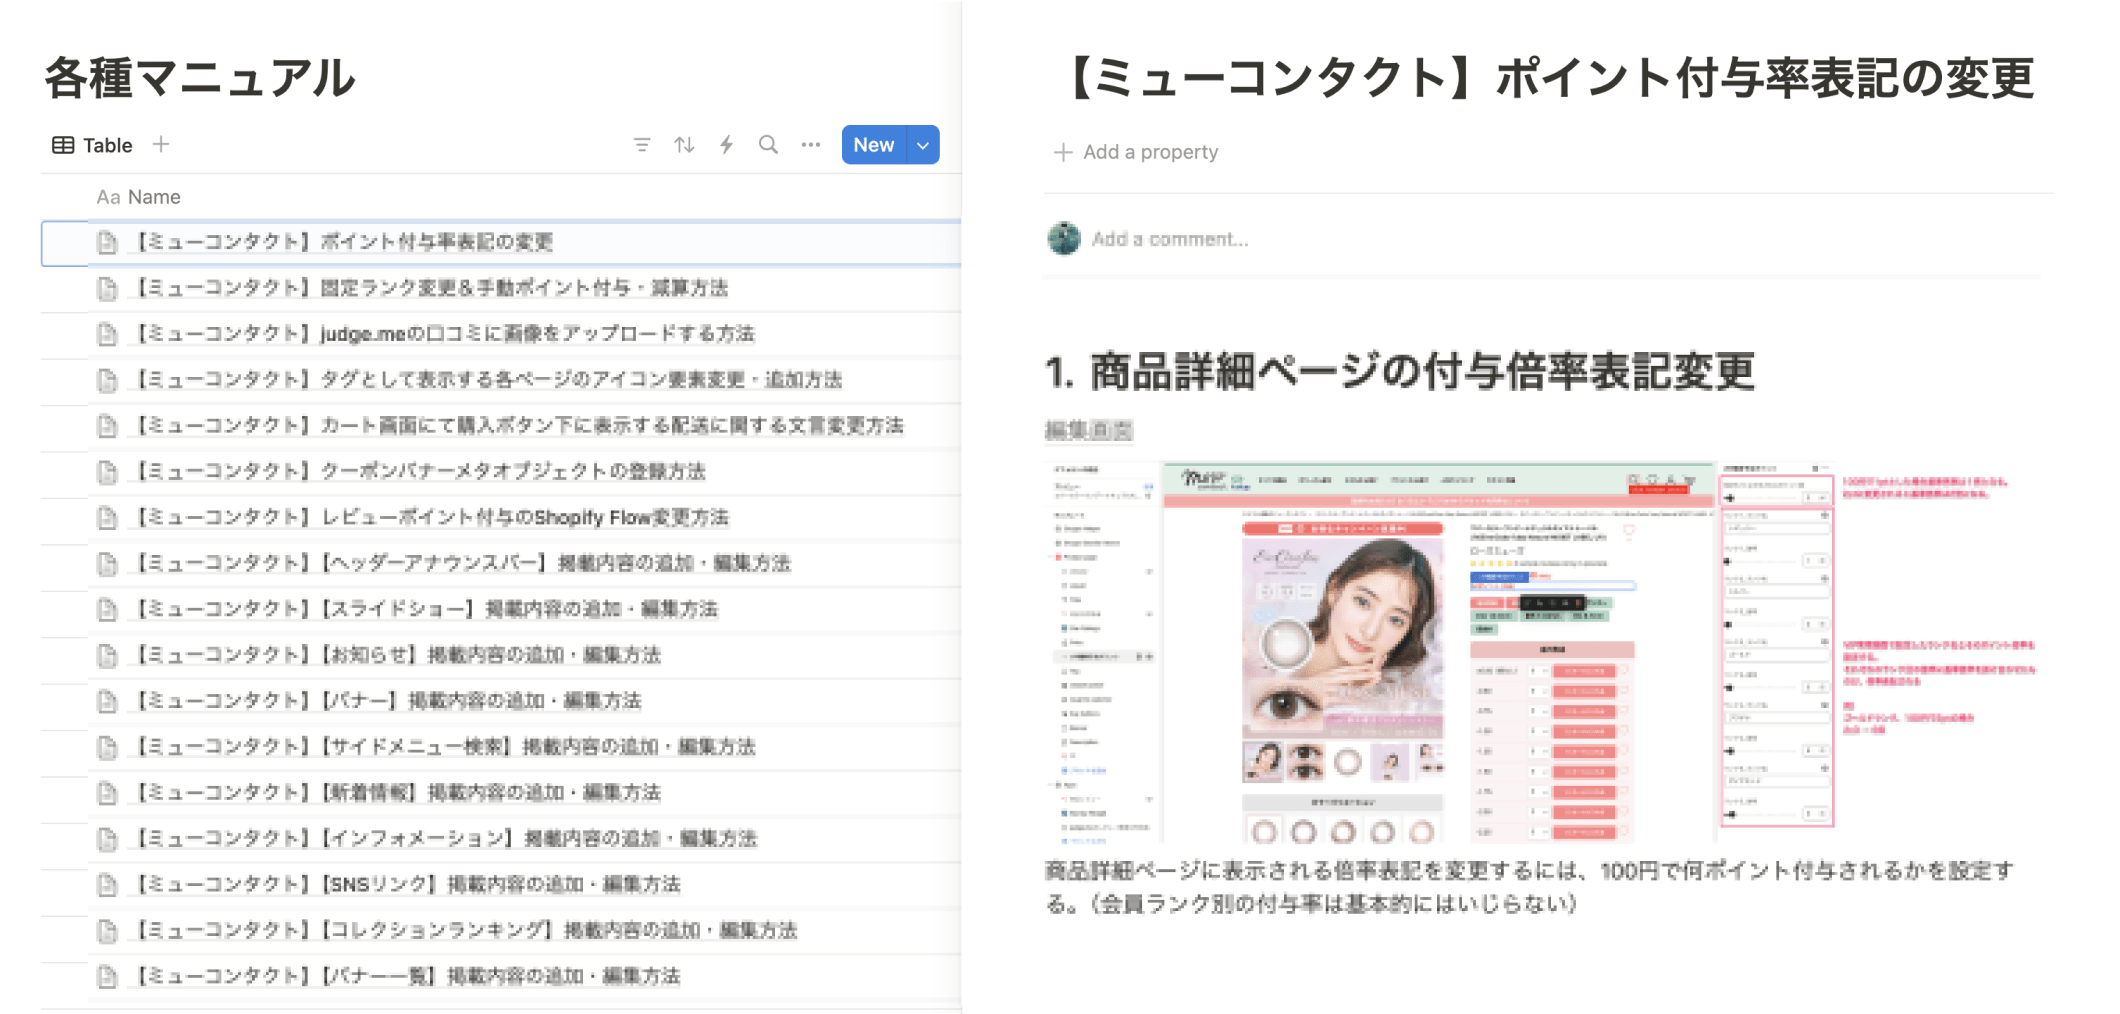Viewport: 2120px width, 1014px height.
Task: Click the Table view icon
Action: point(63,145)
